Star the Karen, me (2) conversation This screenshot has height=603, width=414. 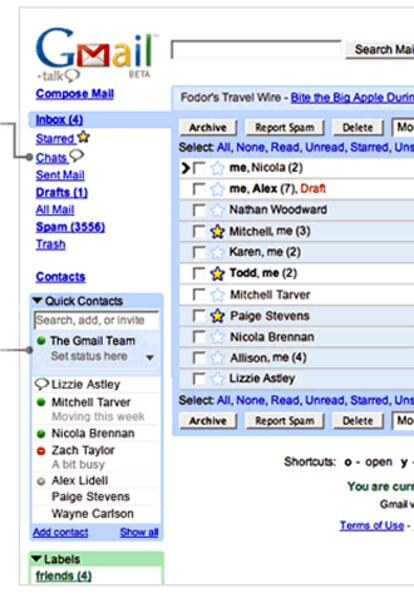(217, 253)
